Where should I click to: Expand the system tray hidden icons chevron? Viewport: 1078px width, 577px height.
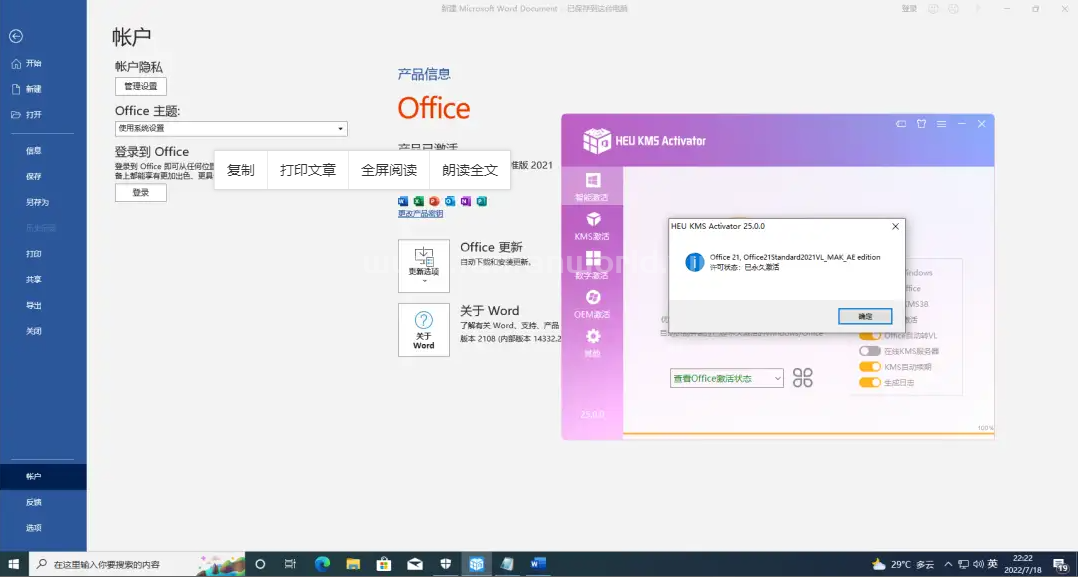949,565
